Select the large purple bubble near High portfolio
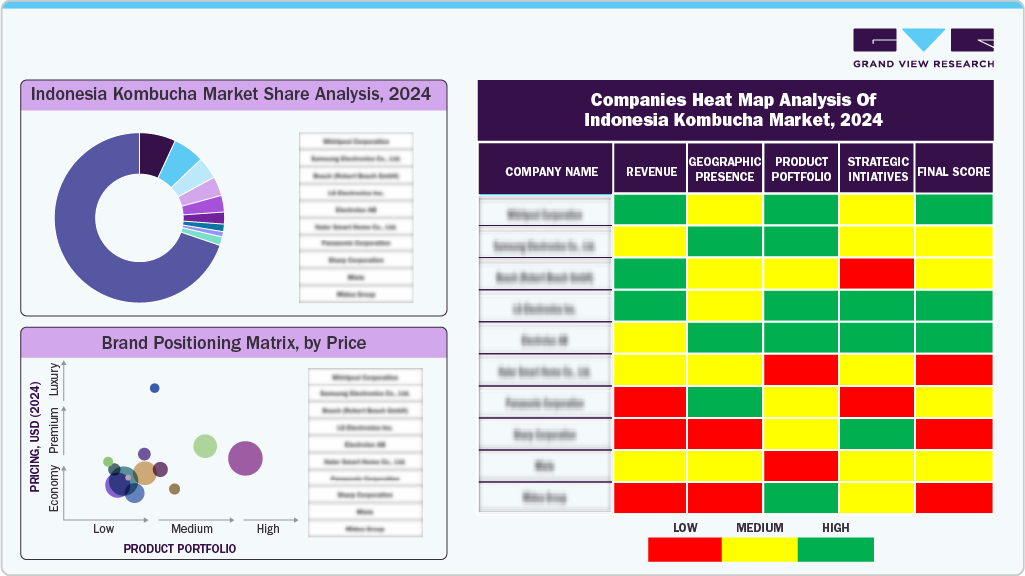The height and width of the screenshot is (576, 1025). 243,458
